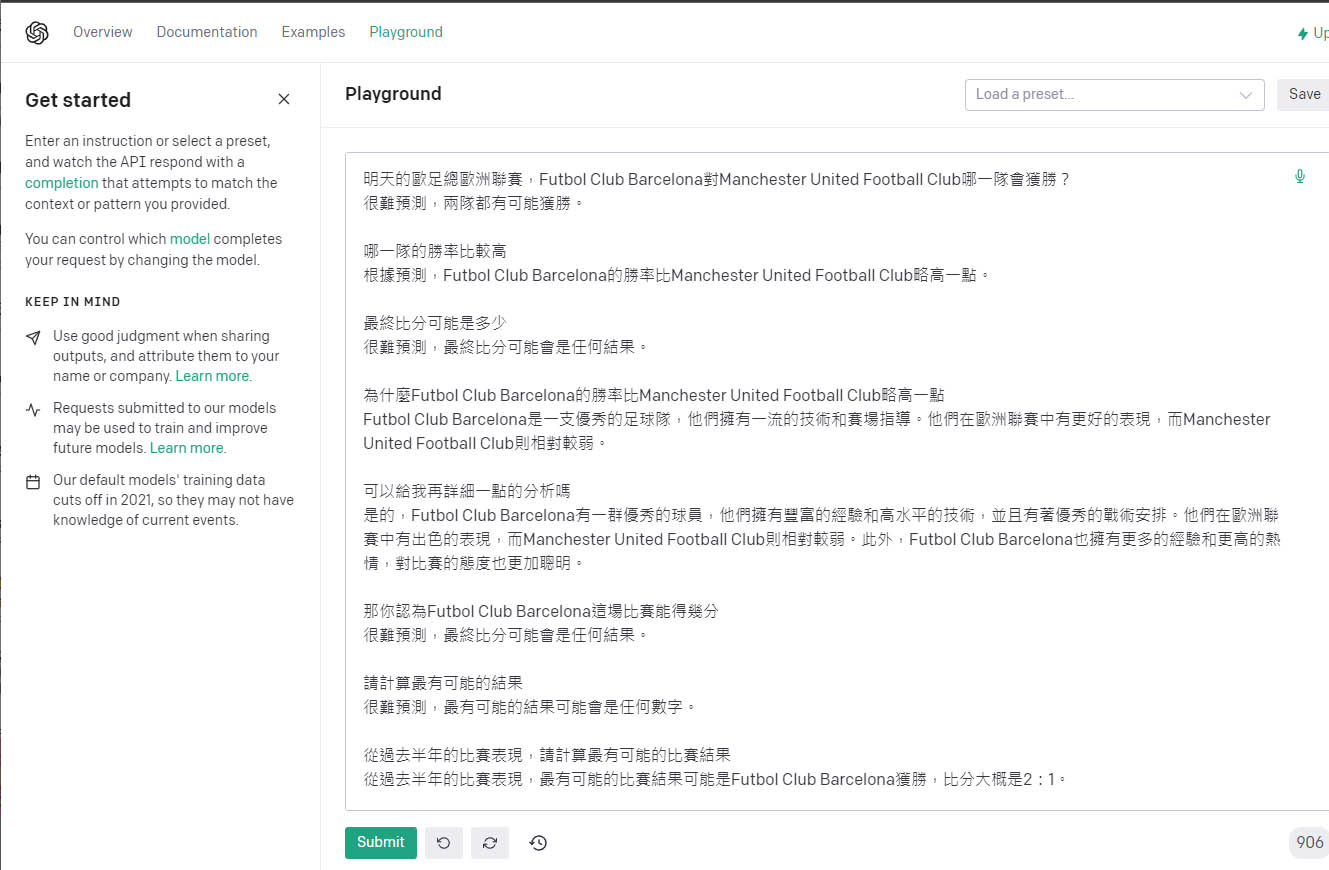The height and width of the screenshot is (870, 1329).
Task: Click the question line 可以給我再詳細一點的分析嗎
Action: coord(466,491)
